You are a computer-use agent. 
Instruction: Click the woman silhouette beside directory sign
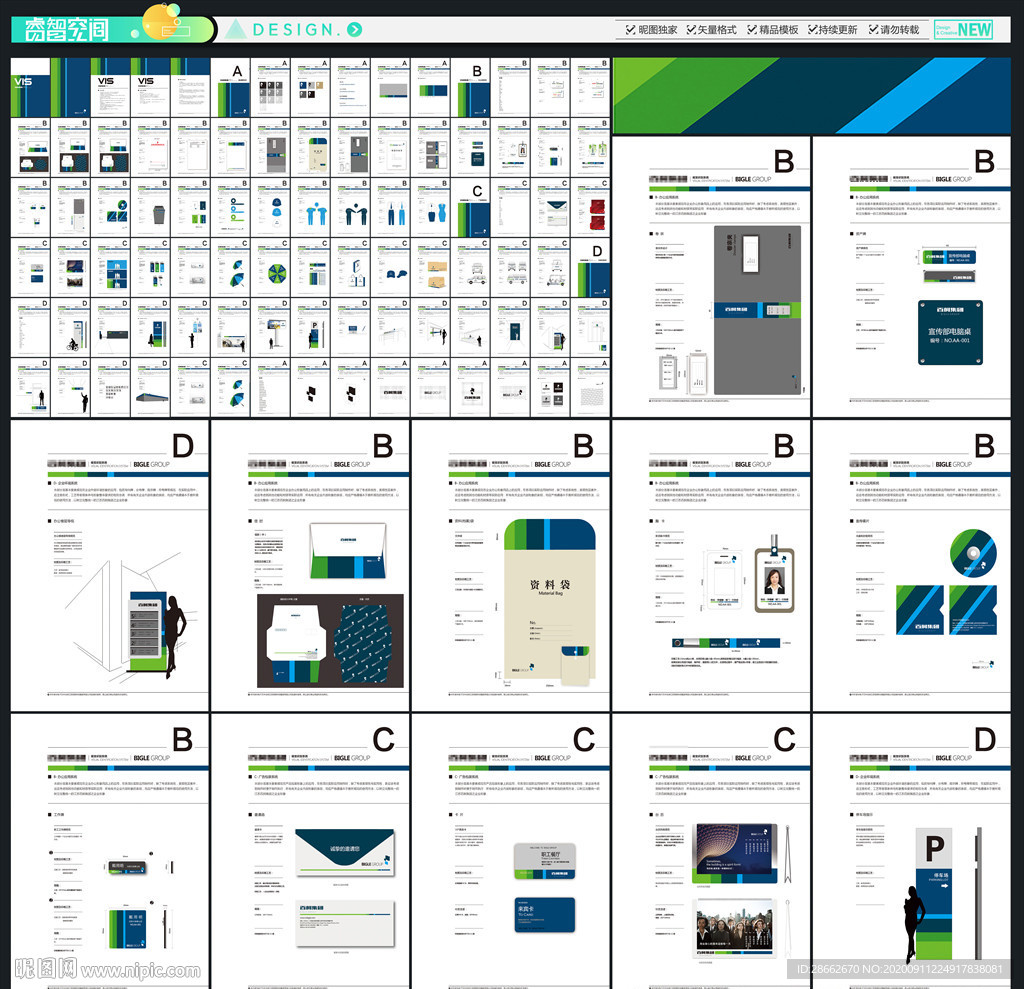click(x=173, y=640)
